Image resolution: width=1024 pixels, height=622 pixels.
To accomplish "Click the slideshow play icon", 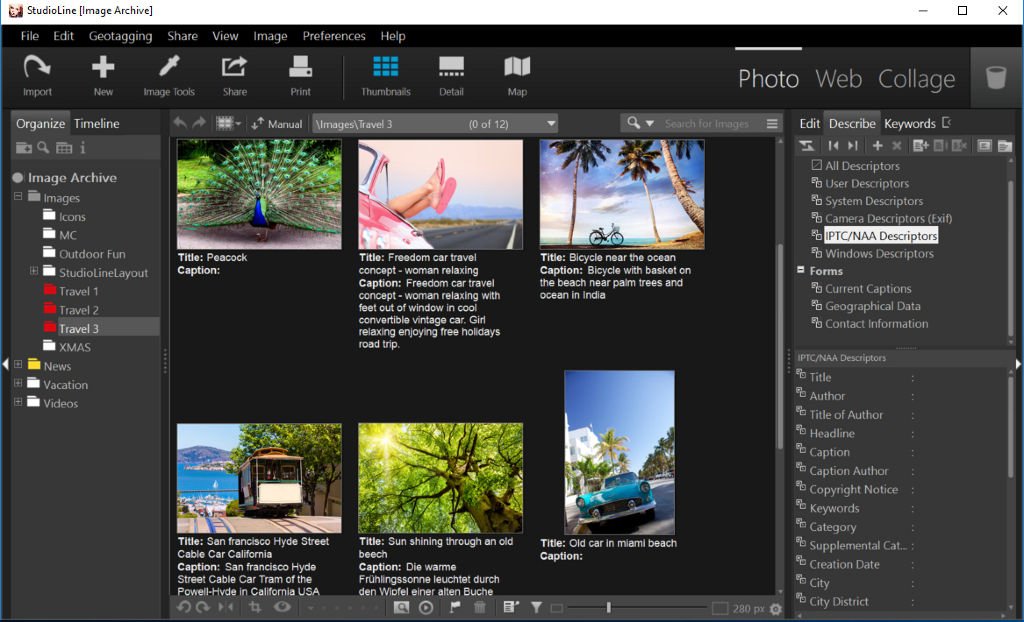I will tap(426, 608).
